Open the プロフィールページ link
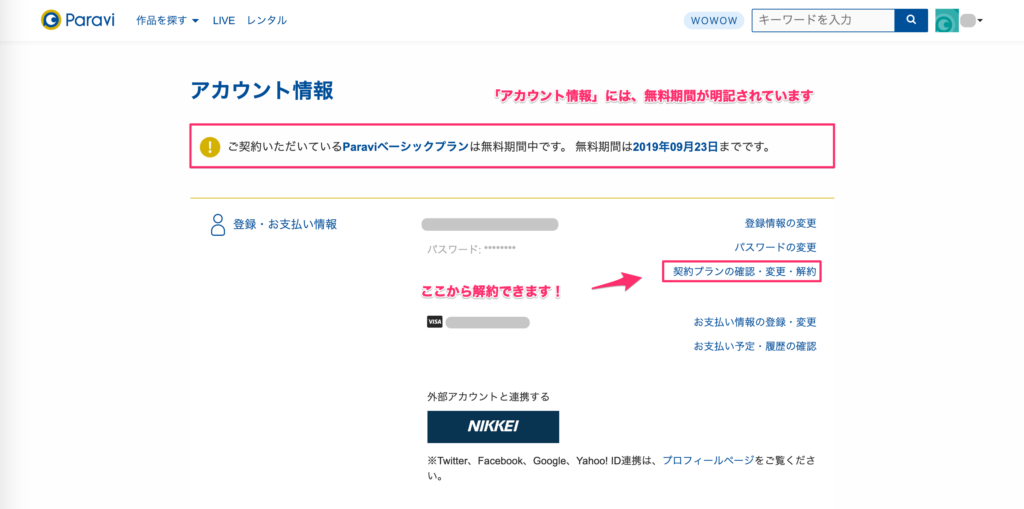The height and width of the screenshot is (509, 1024). tap(708, 461)
